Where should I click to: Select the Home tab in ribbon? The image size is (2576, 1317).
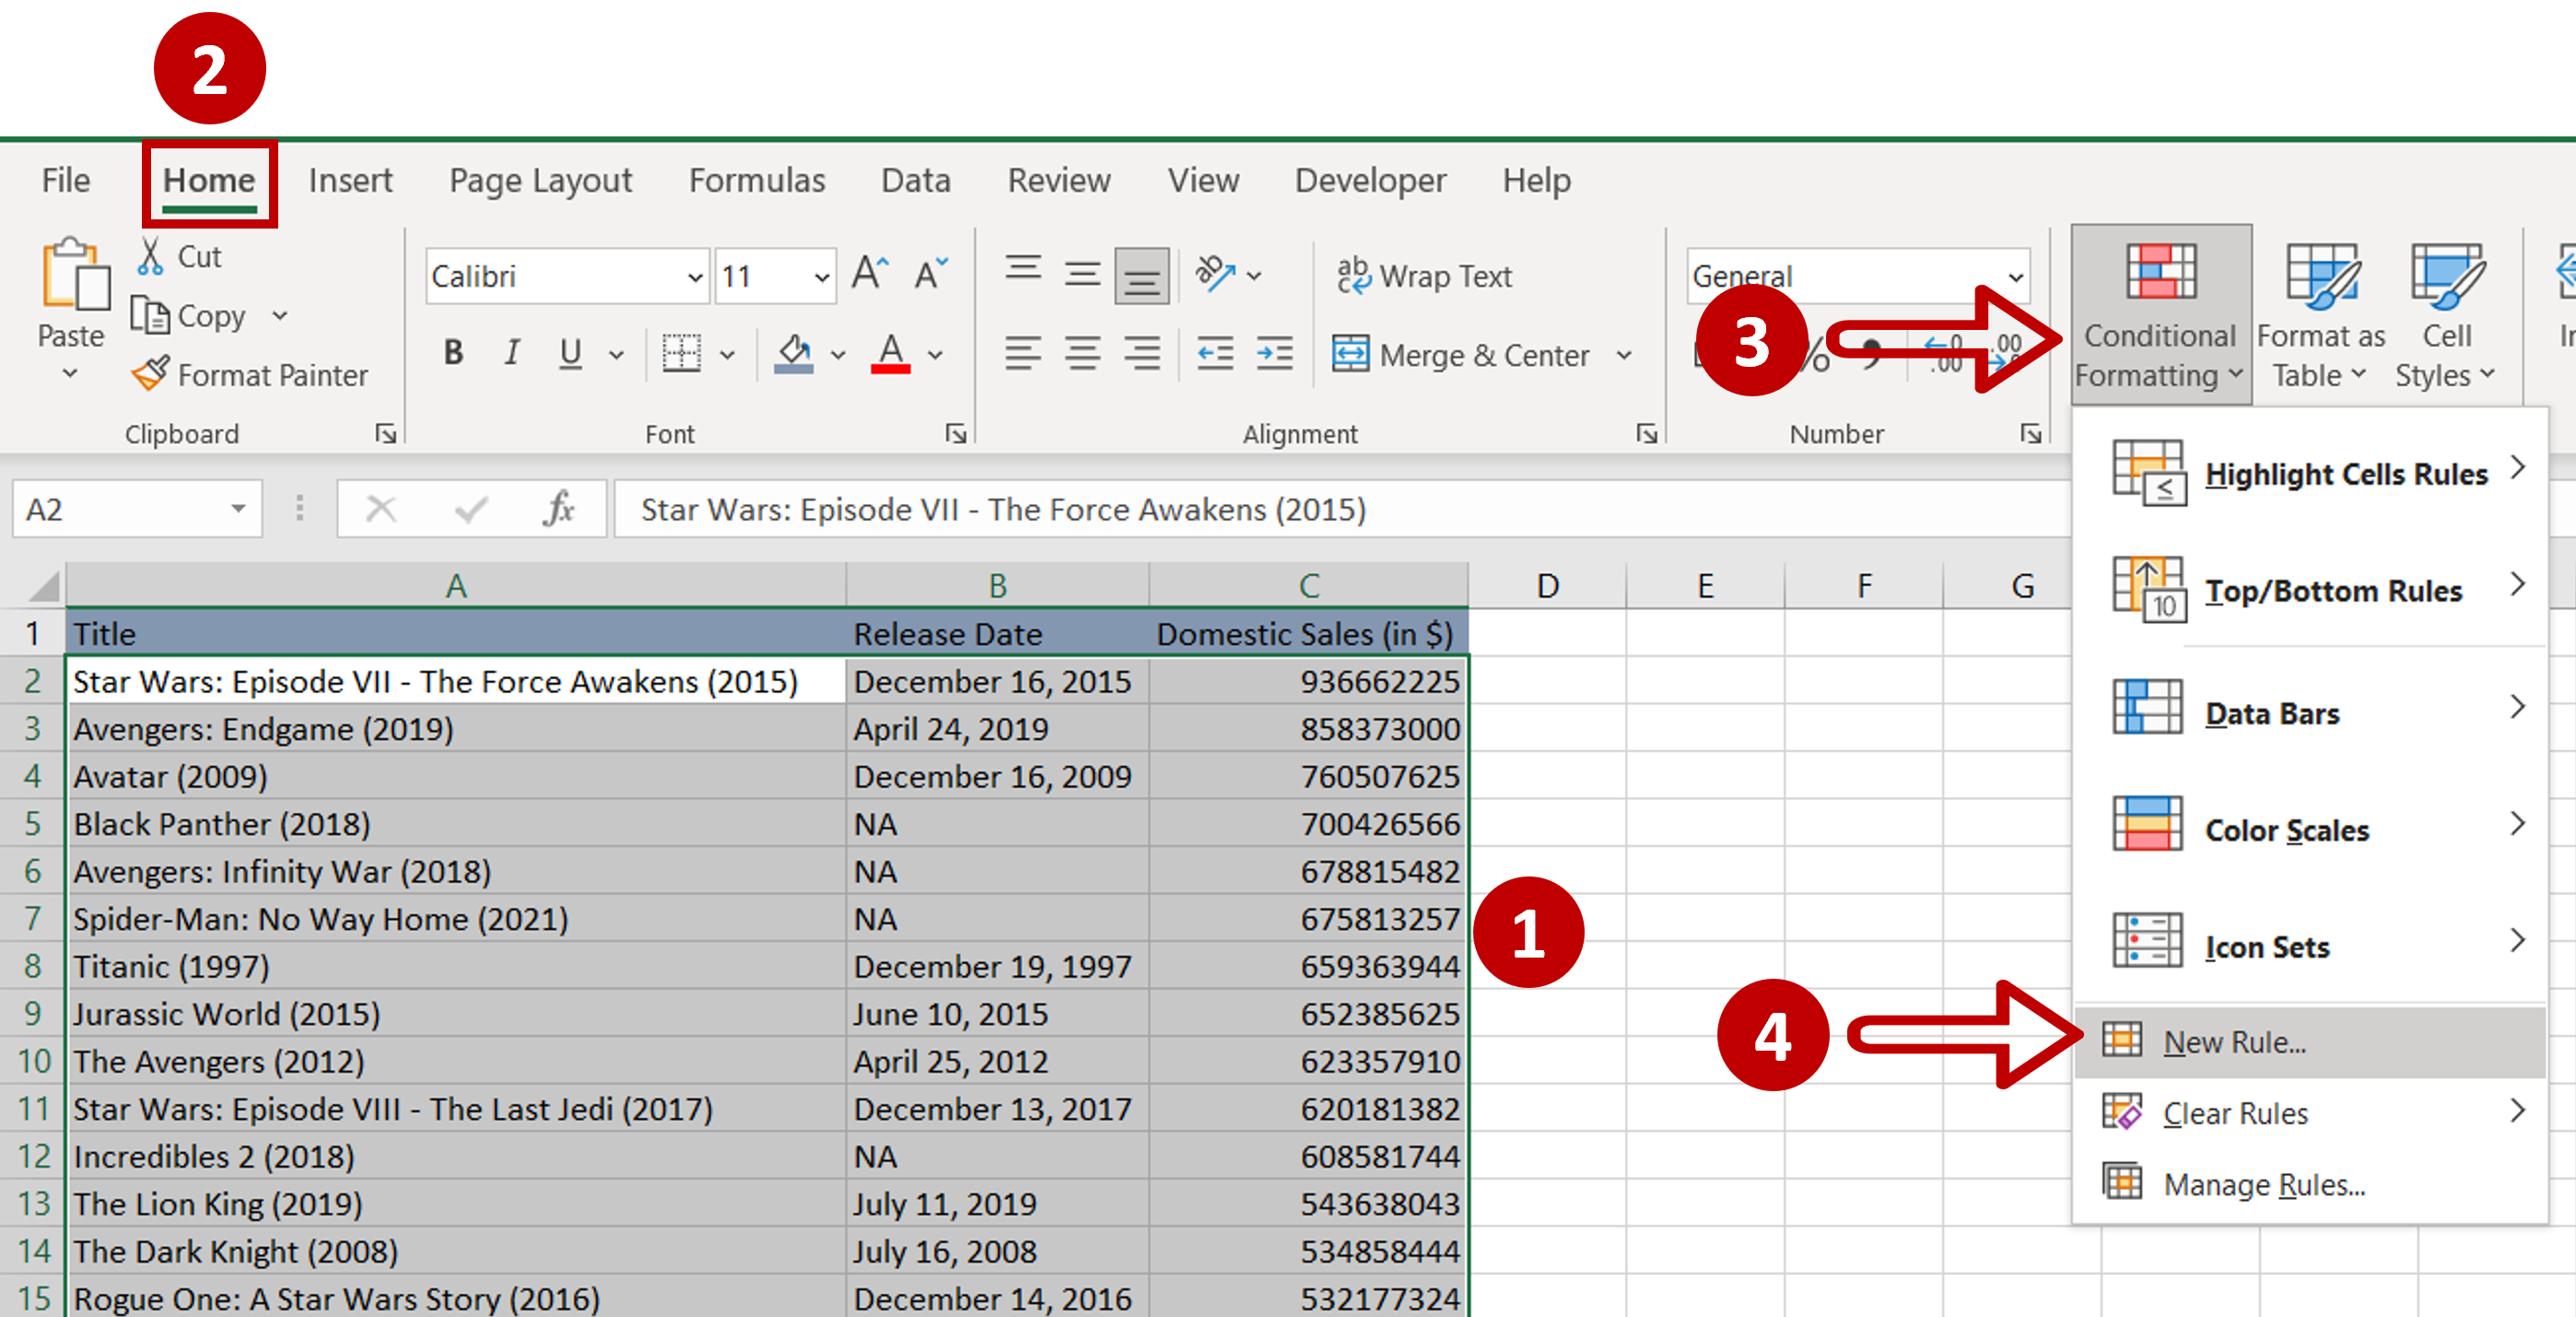click(206, 180)
